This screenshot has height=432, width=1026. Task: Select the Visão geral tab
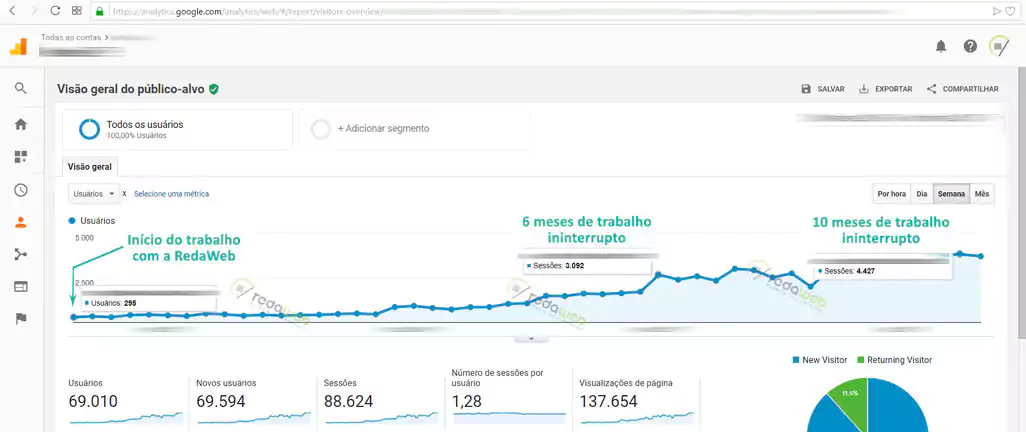coord(90,167)
